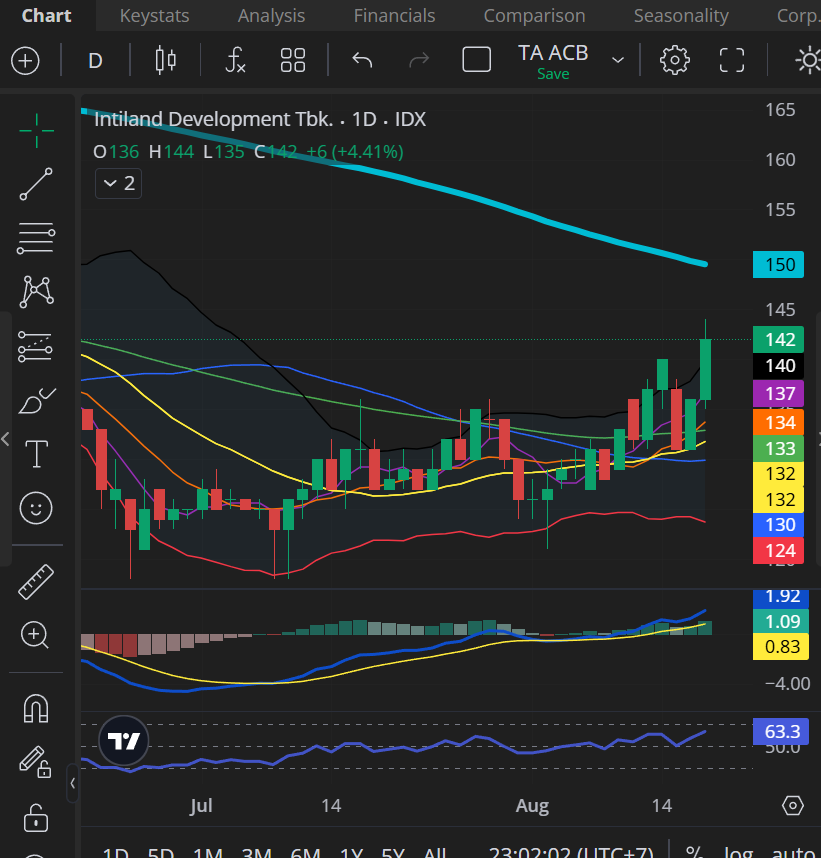Open the Keystats tab
Screen dimensions: 821x858
coord(154,16)
